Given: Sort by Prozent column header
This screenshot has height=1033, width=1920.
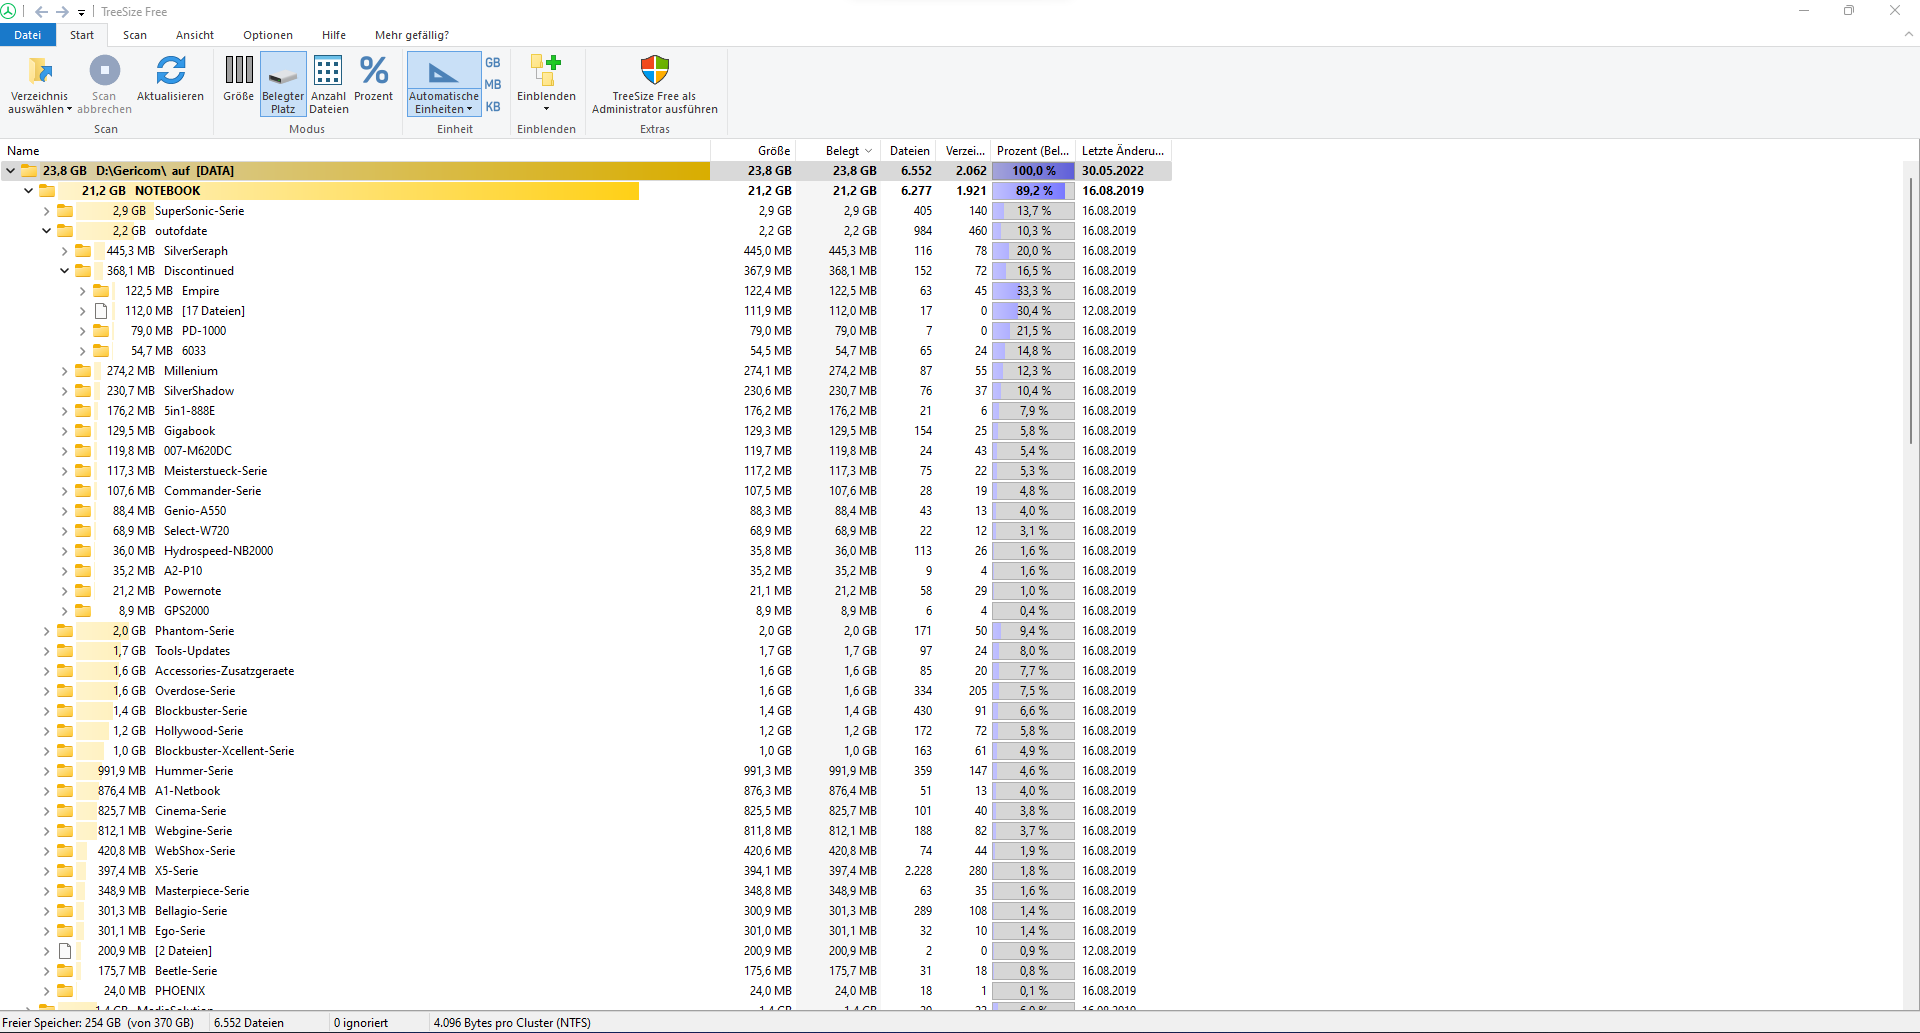Looking at the screenshot, I should pos(1033,151).
